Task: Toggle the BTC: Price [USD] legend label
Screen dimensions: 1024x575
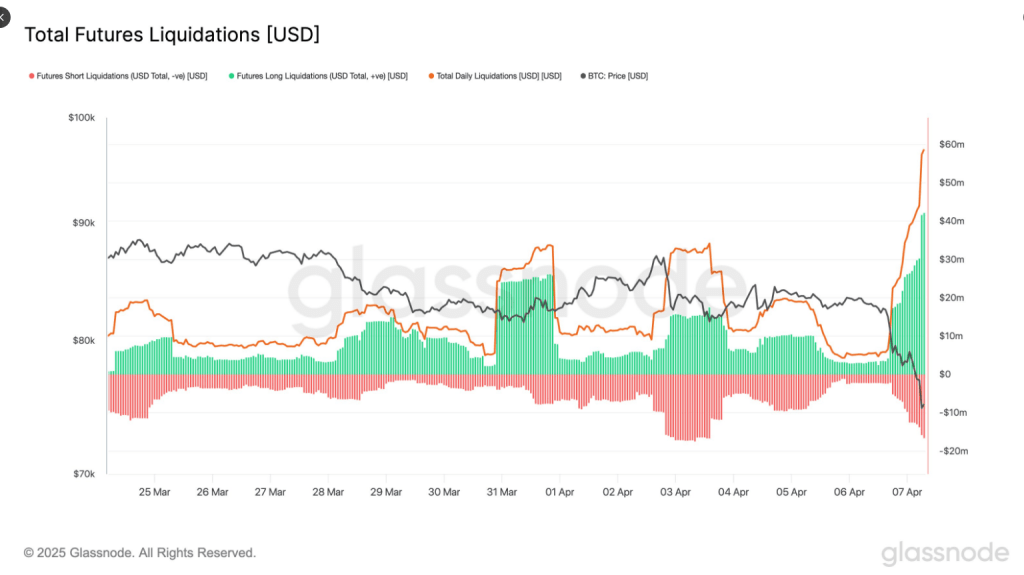Action: [619, 76]
